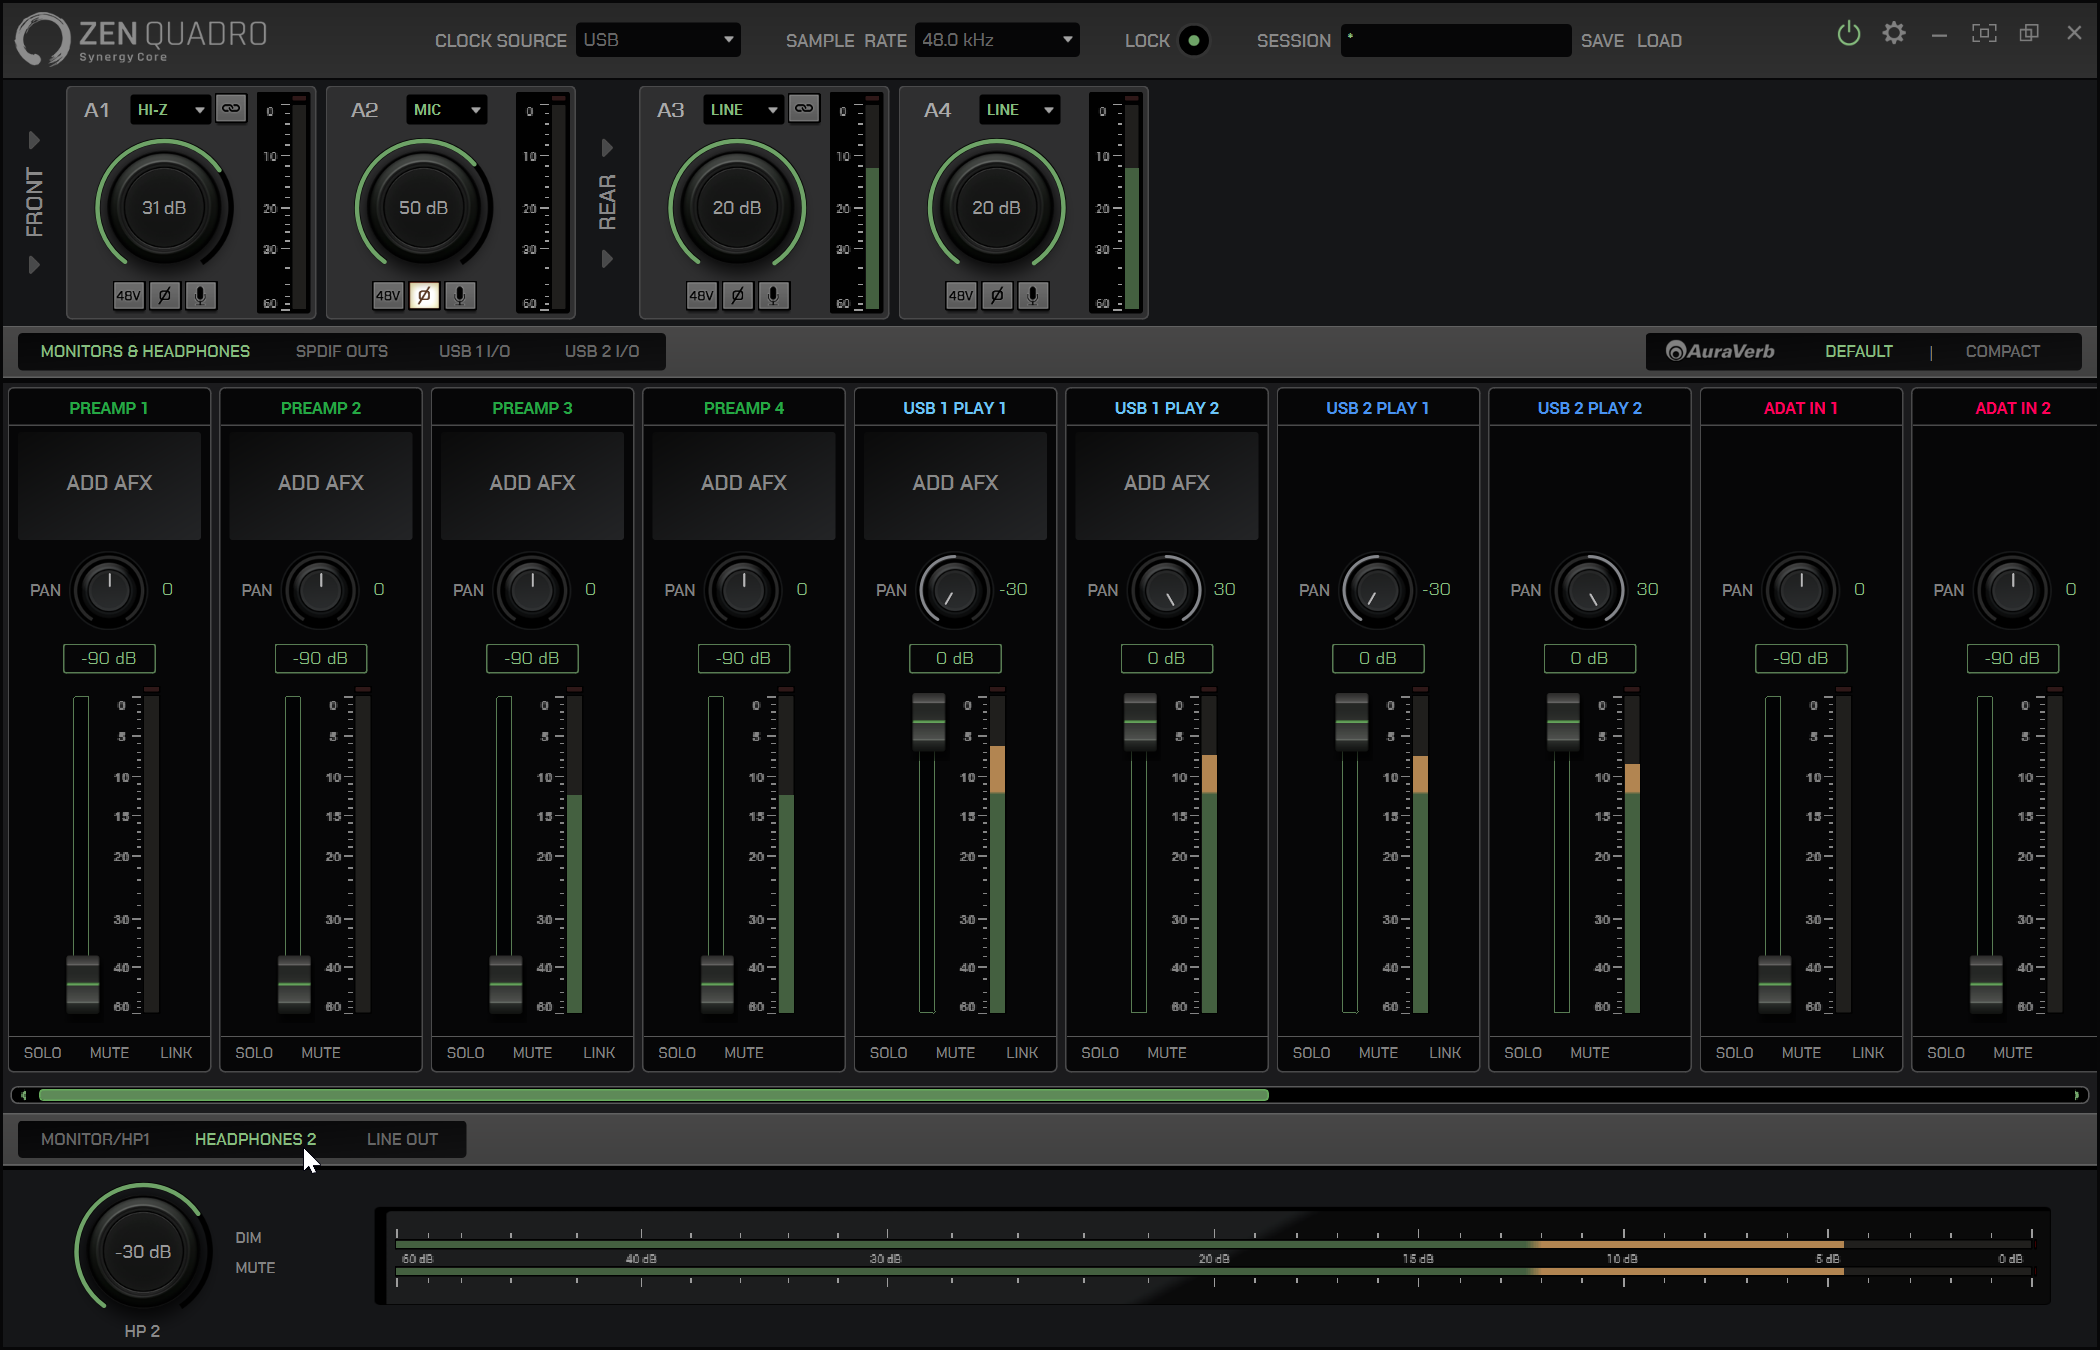Image resolution: width=2100 pixels, height=1350 pixels.
Task: Select the MONITOR/HP1 output tab
Action: [x=95, y=1139]
